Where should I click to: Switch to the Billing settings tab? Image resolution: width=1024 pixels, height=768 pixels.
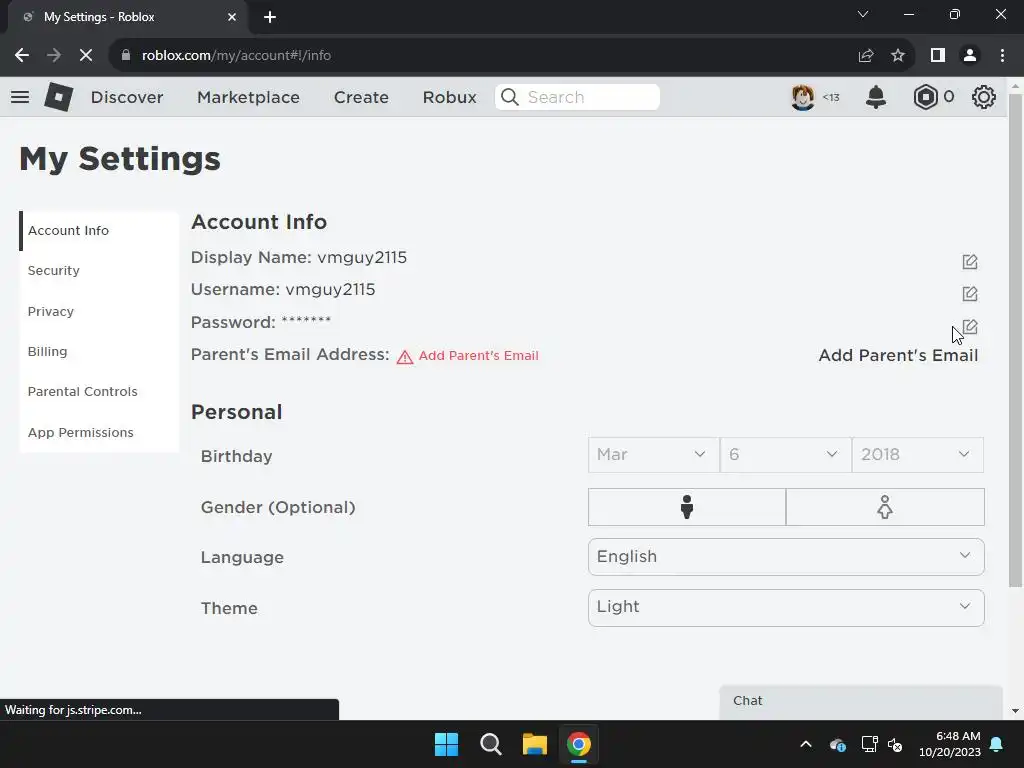(x=99, y=351)
